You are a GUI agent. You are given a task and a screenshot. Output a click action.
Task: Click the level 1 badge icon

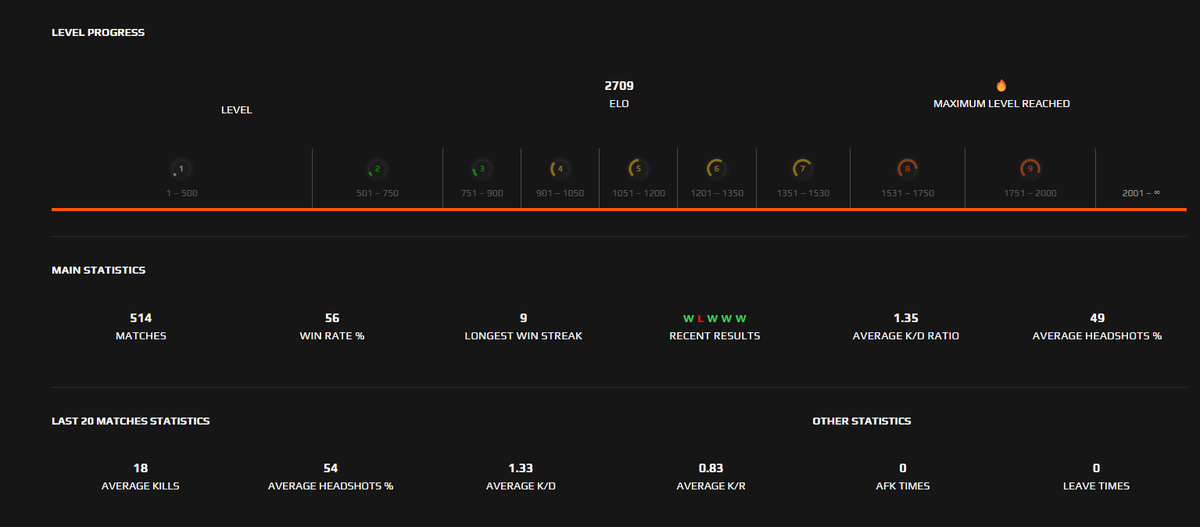[181, 169]
